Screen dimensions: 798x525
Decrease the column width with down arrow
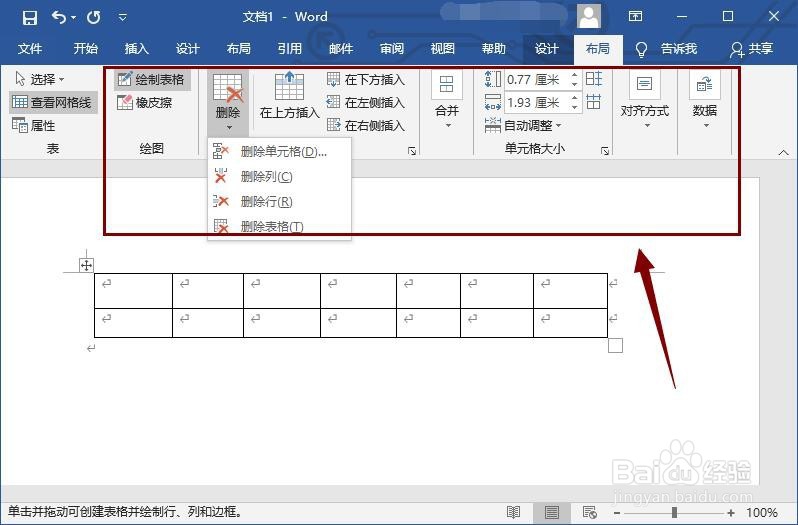575,107
